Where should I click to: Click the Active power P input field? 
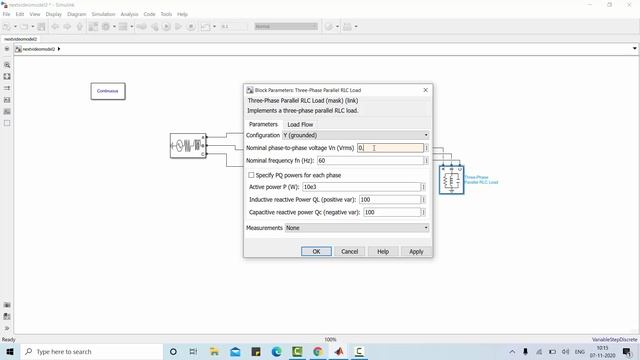361,187
